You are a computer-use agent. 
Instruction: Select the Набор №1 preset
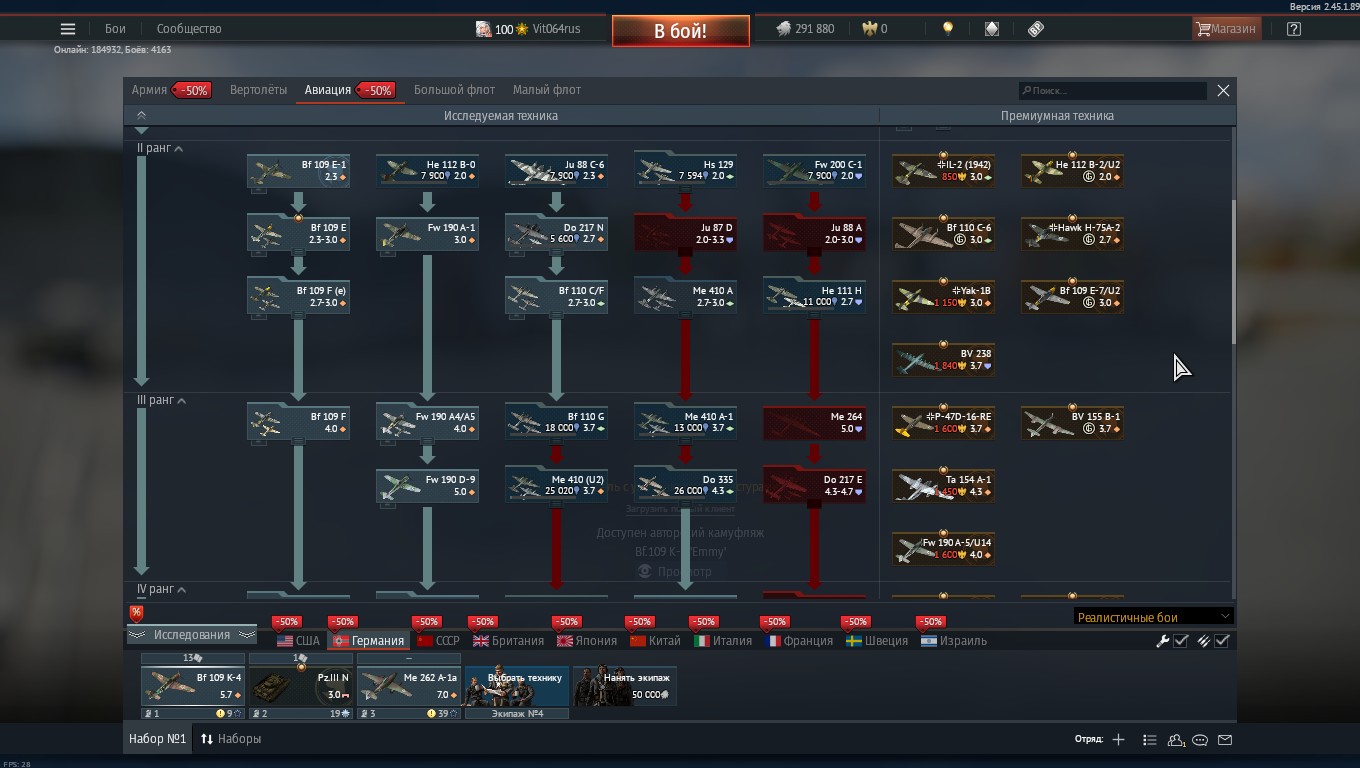pyautogui.click(x=157, y=739)
